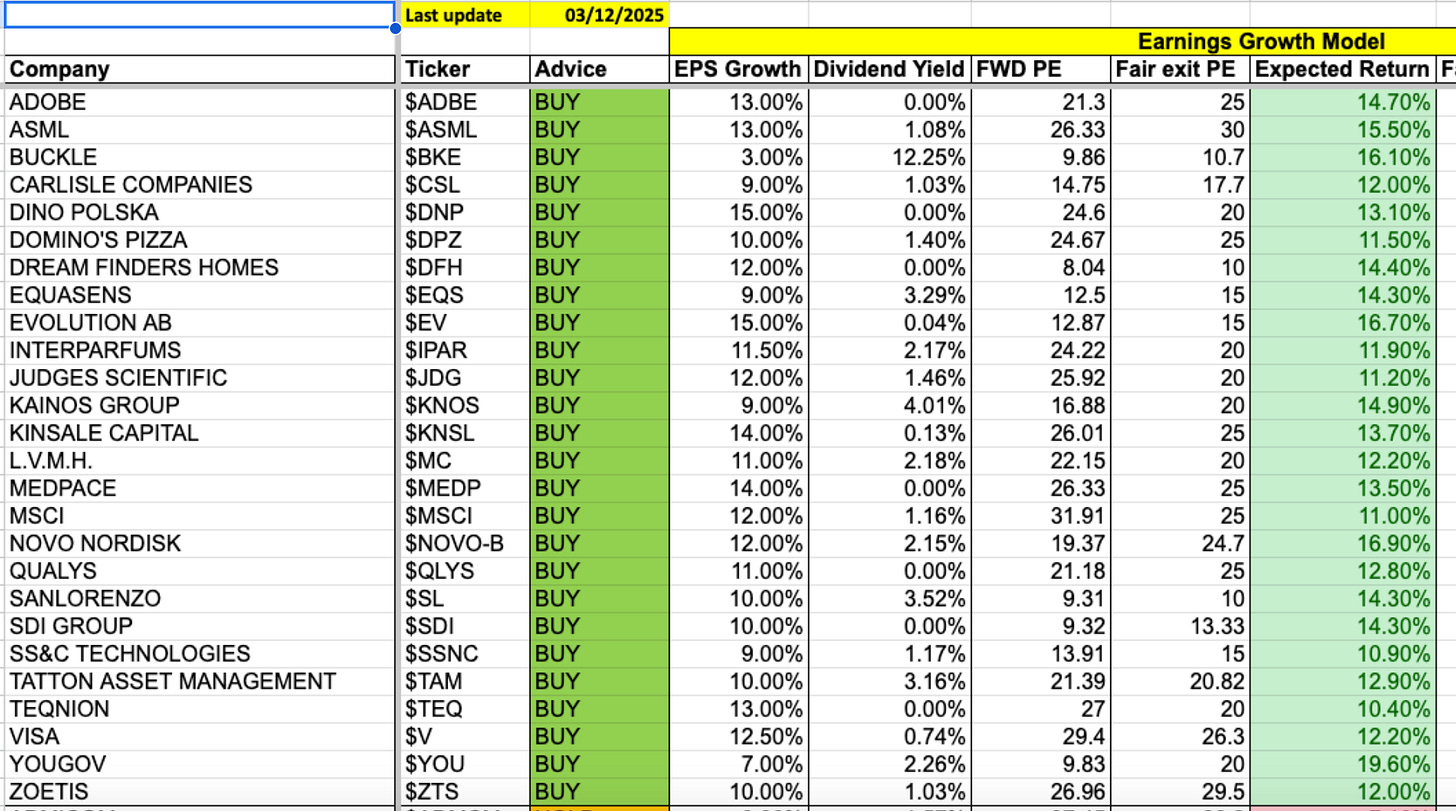Click TATTON ASSET MANAGEMENT fair exit PE 20.82
The image size is (1456, 811).
(1181, 681)
